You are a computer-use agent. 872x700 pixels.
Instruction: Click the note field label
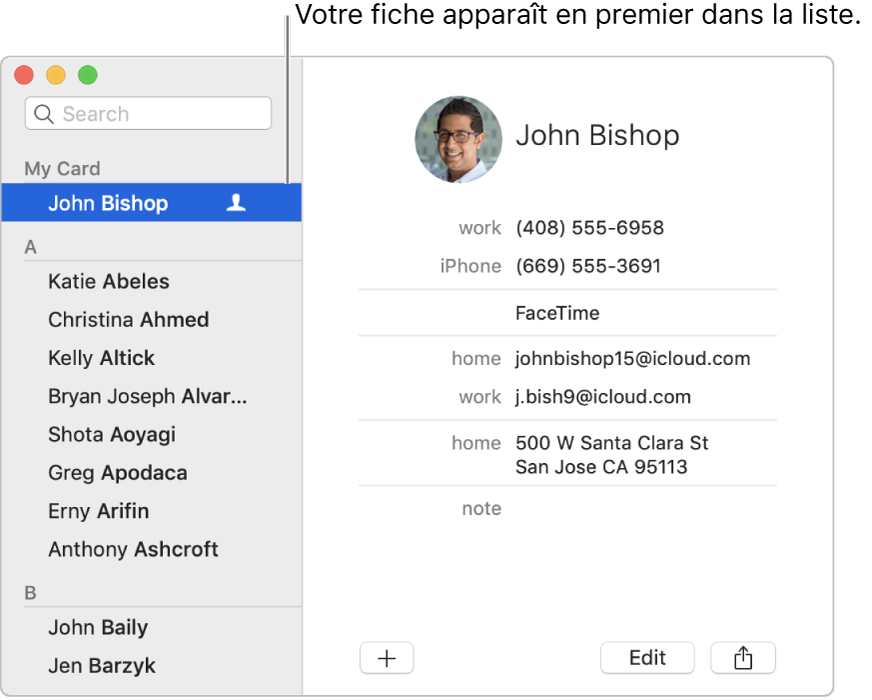click(482, 508)
